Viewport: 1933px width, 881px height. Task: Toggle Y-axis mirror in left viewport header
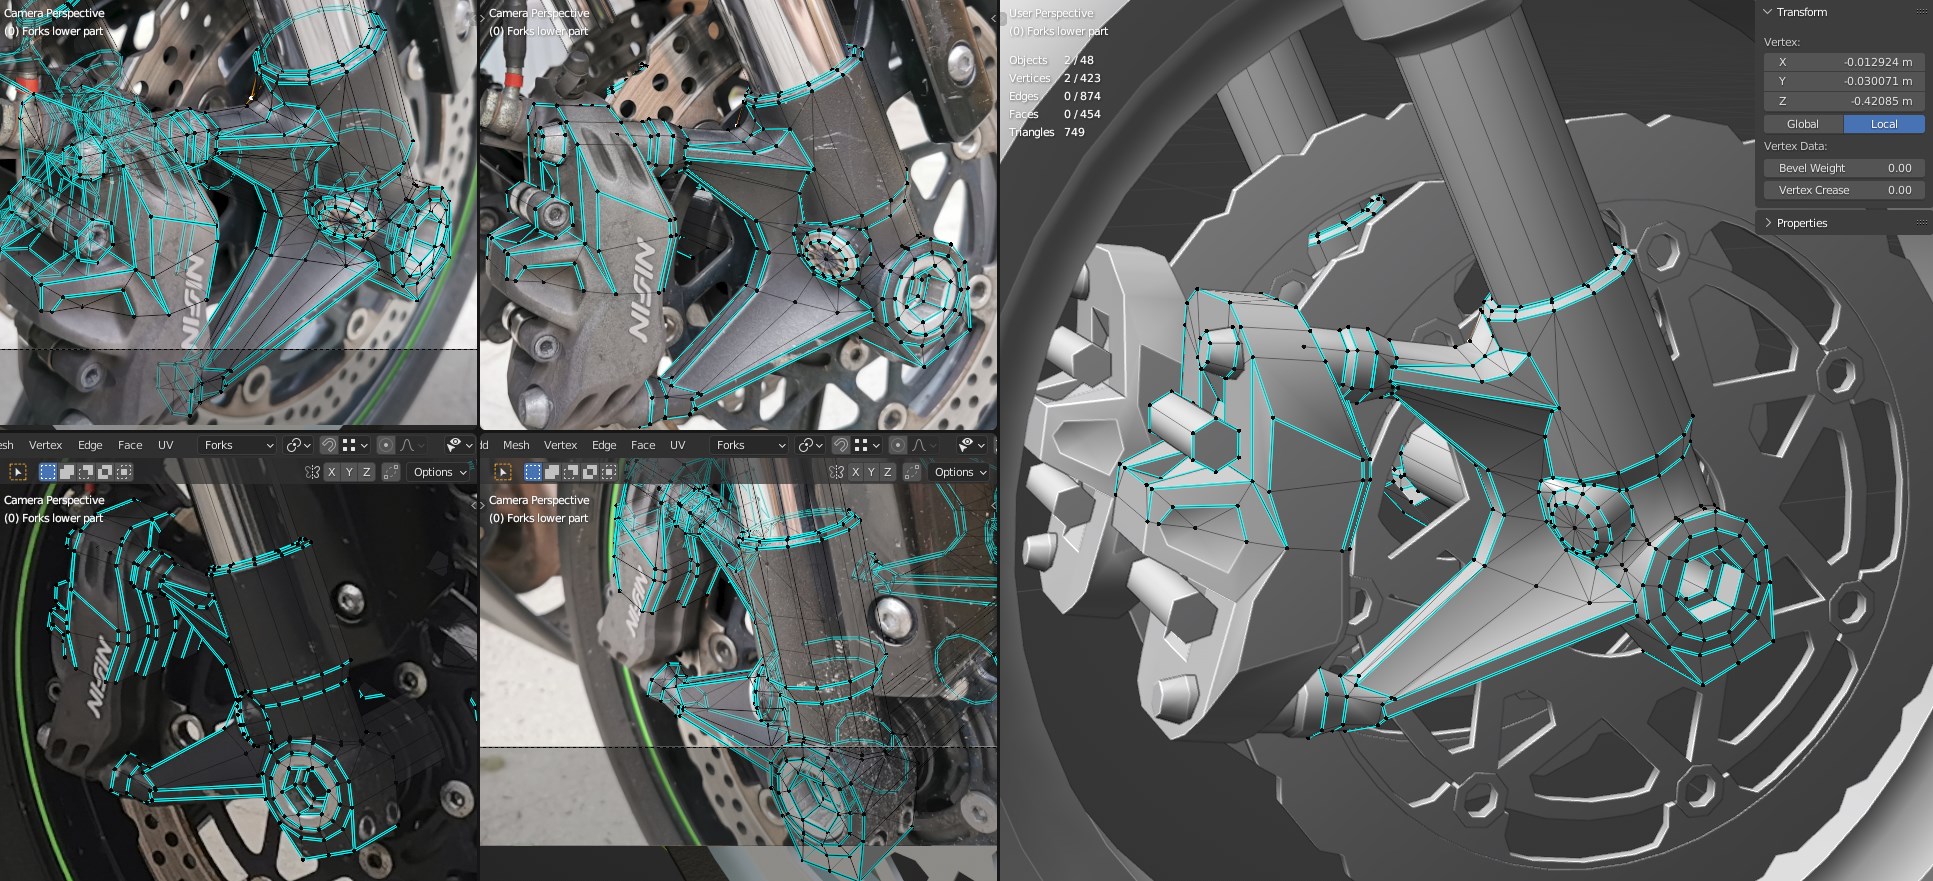pyautogui.click(x=349, y=472)
